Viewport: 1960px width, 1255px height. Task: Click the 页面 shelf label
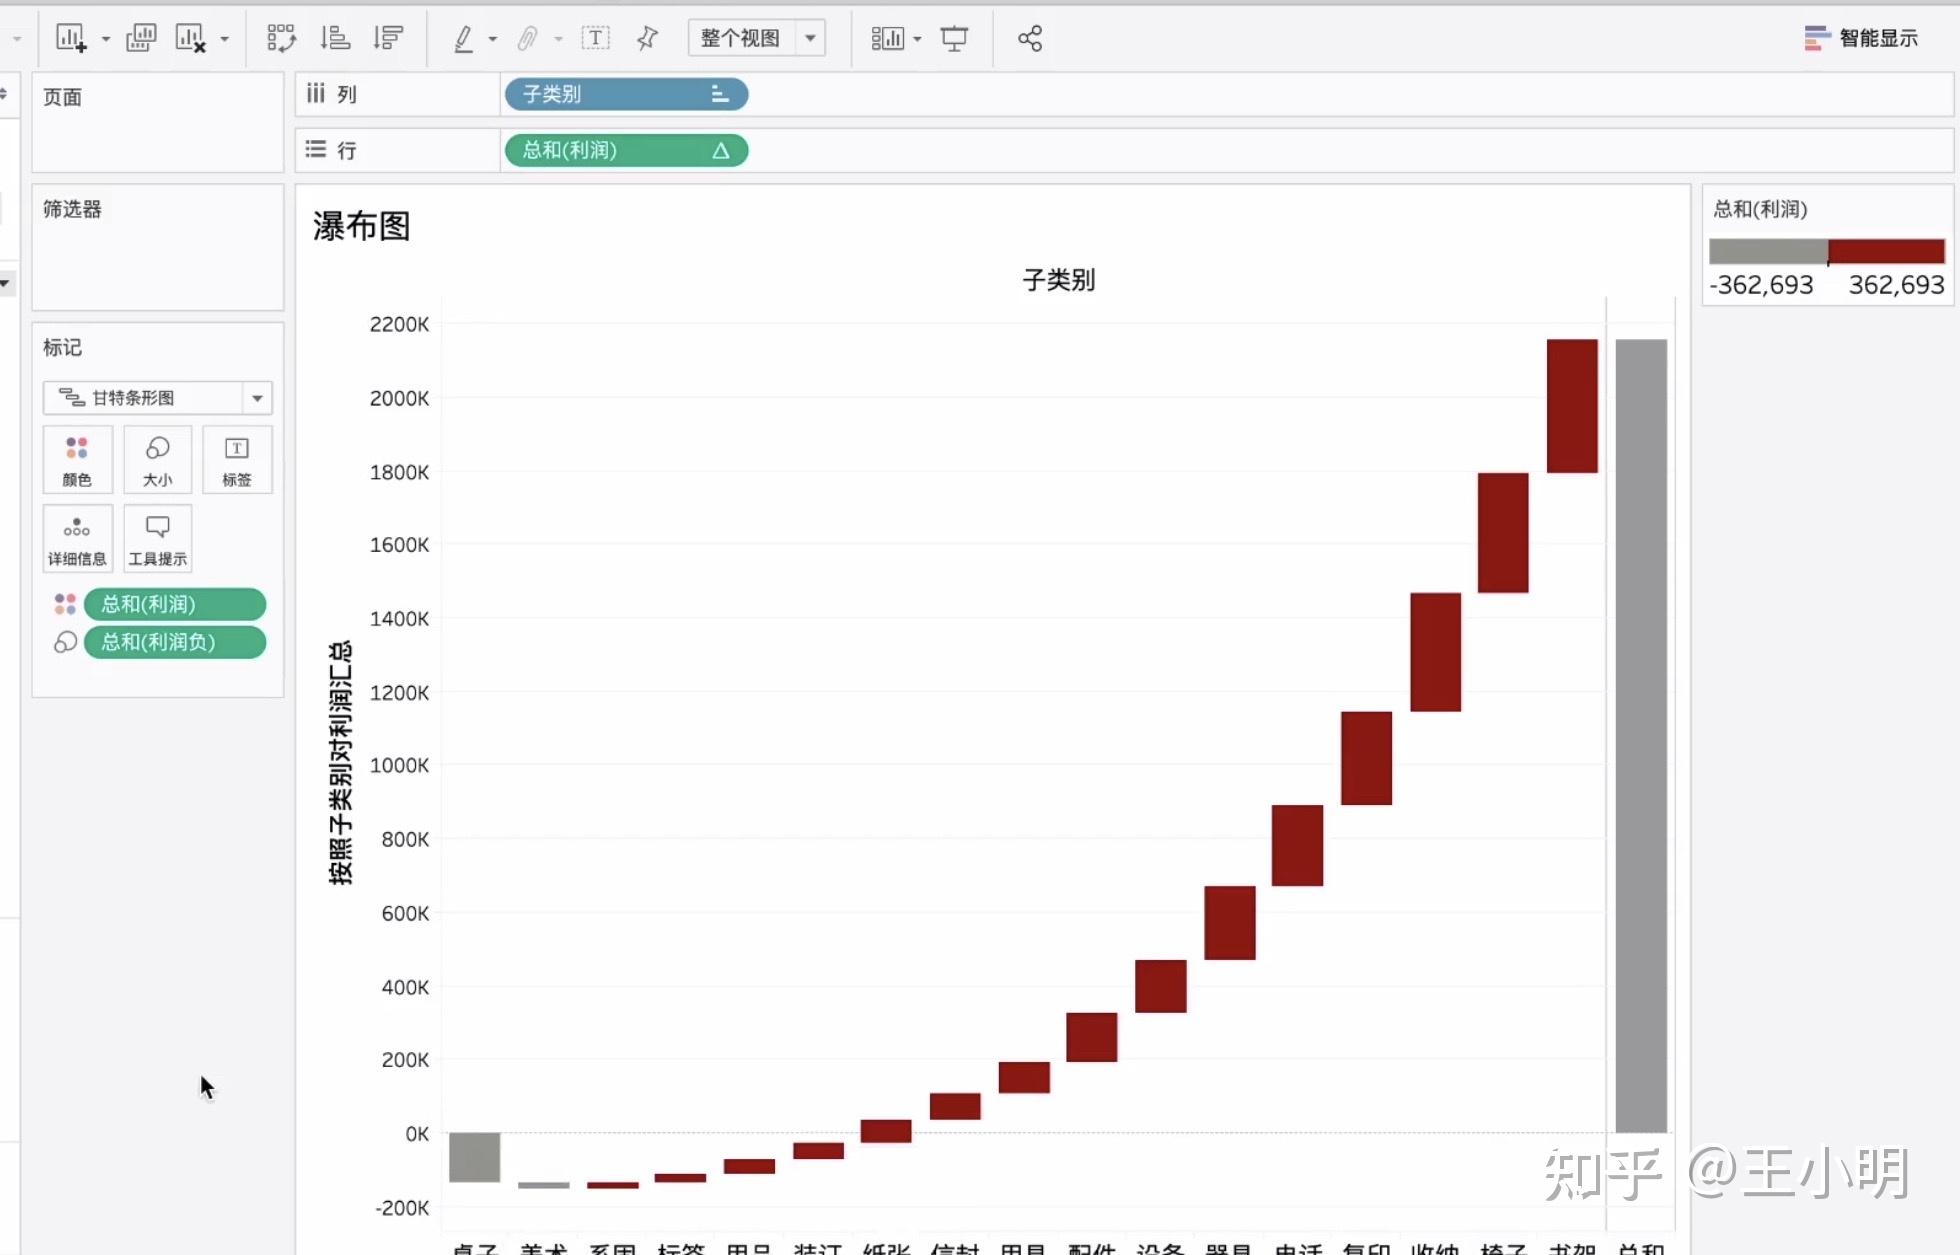[x=62, y=97]
